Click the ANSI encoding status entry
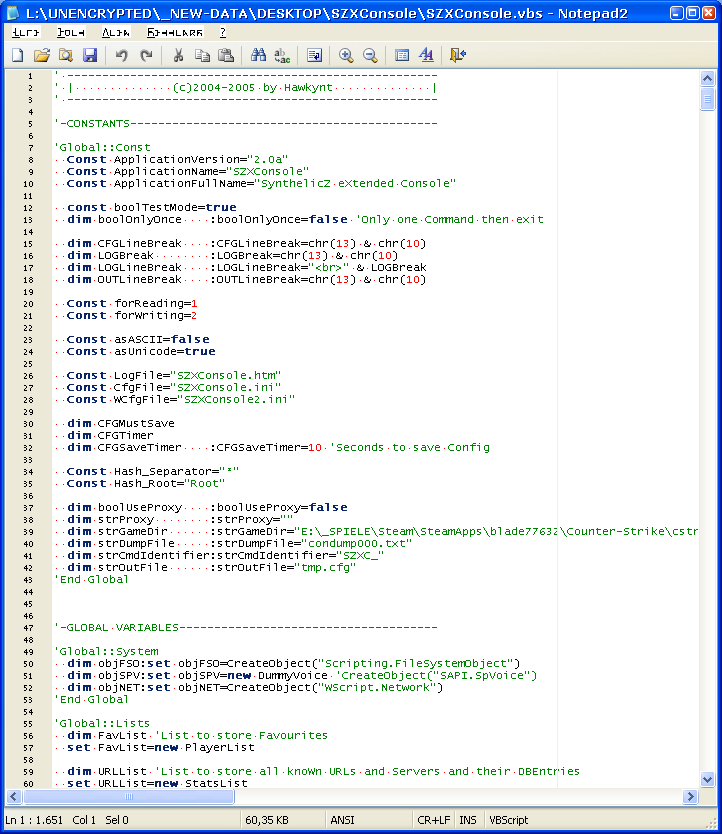Viewport: 722px width, 834px height. click(342, 820)
